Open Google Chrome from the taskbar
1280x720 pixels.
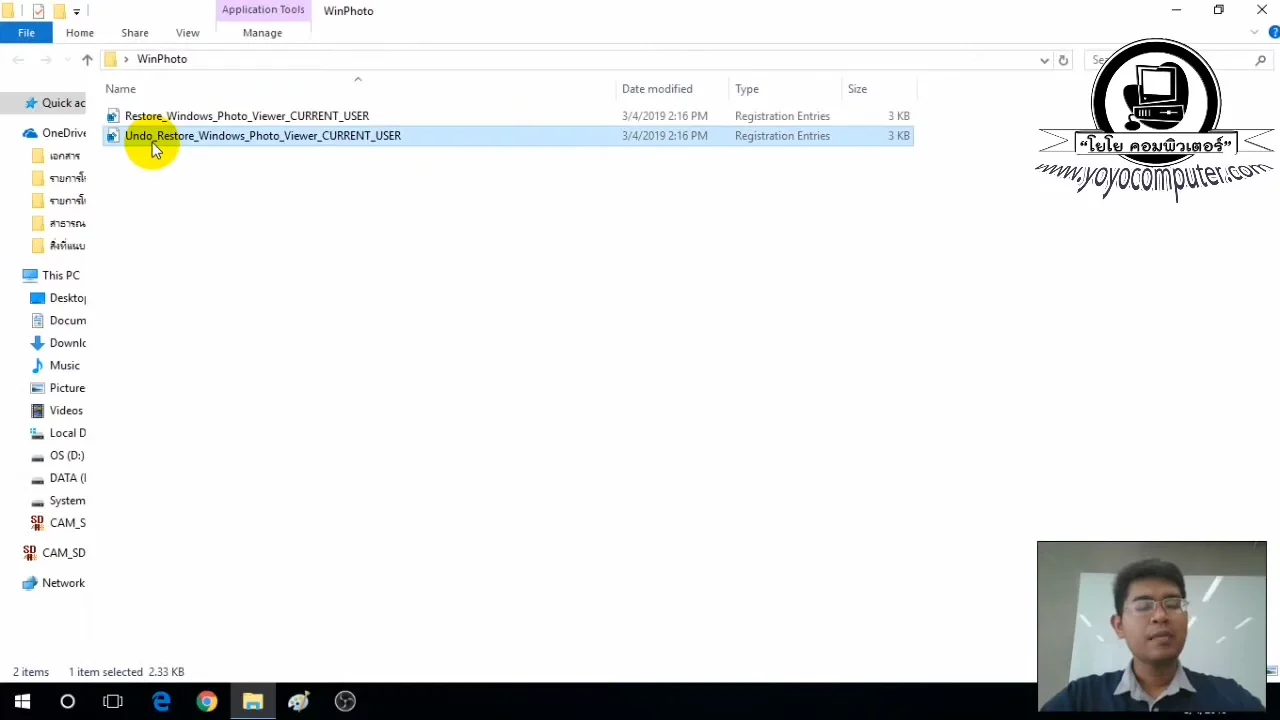206,701
